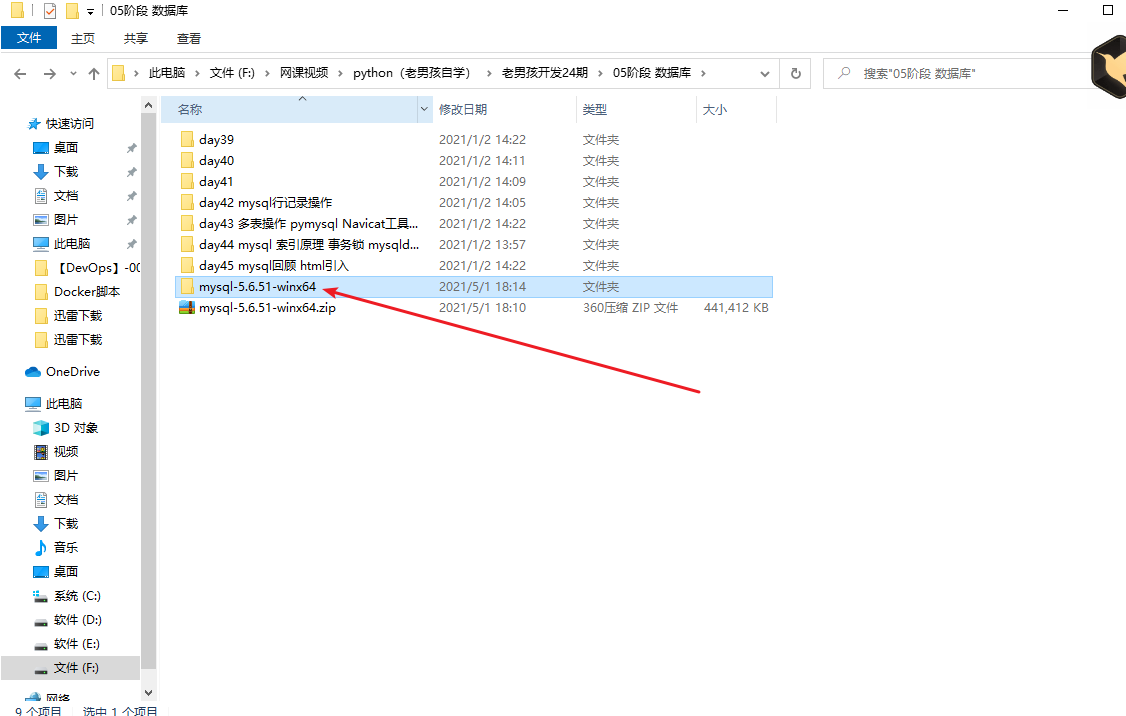Image resolution: width=1126 pixels, height=716 pixels.
Task: Go back with the Back arrow
Action: click(20, 73)
